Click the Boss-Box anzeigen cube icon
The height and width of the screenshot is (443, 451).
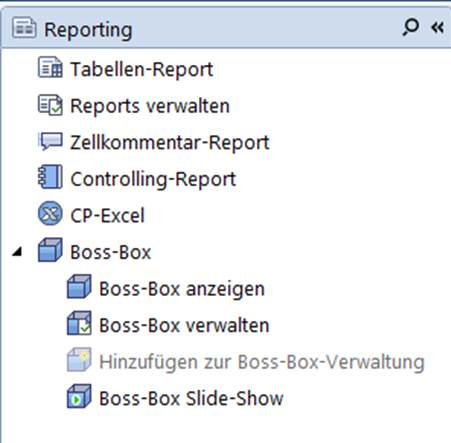pos(79,286)
